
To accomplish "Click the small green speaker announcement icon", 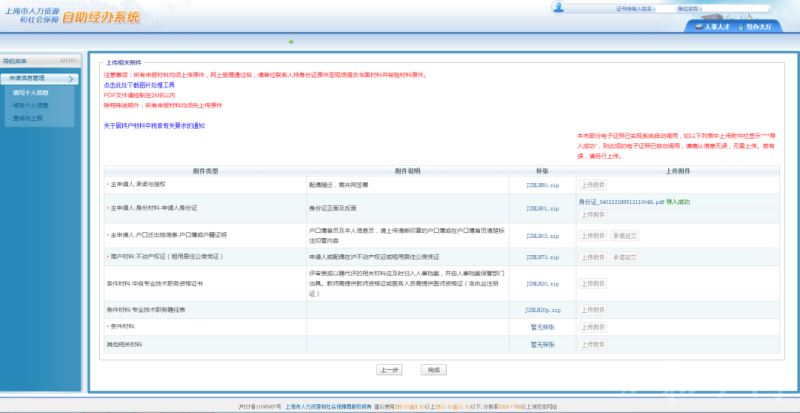I will pos(291,42).
